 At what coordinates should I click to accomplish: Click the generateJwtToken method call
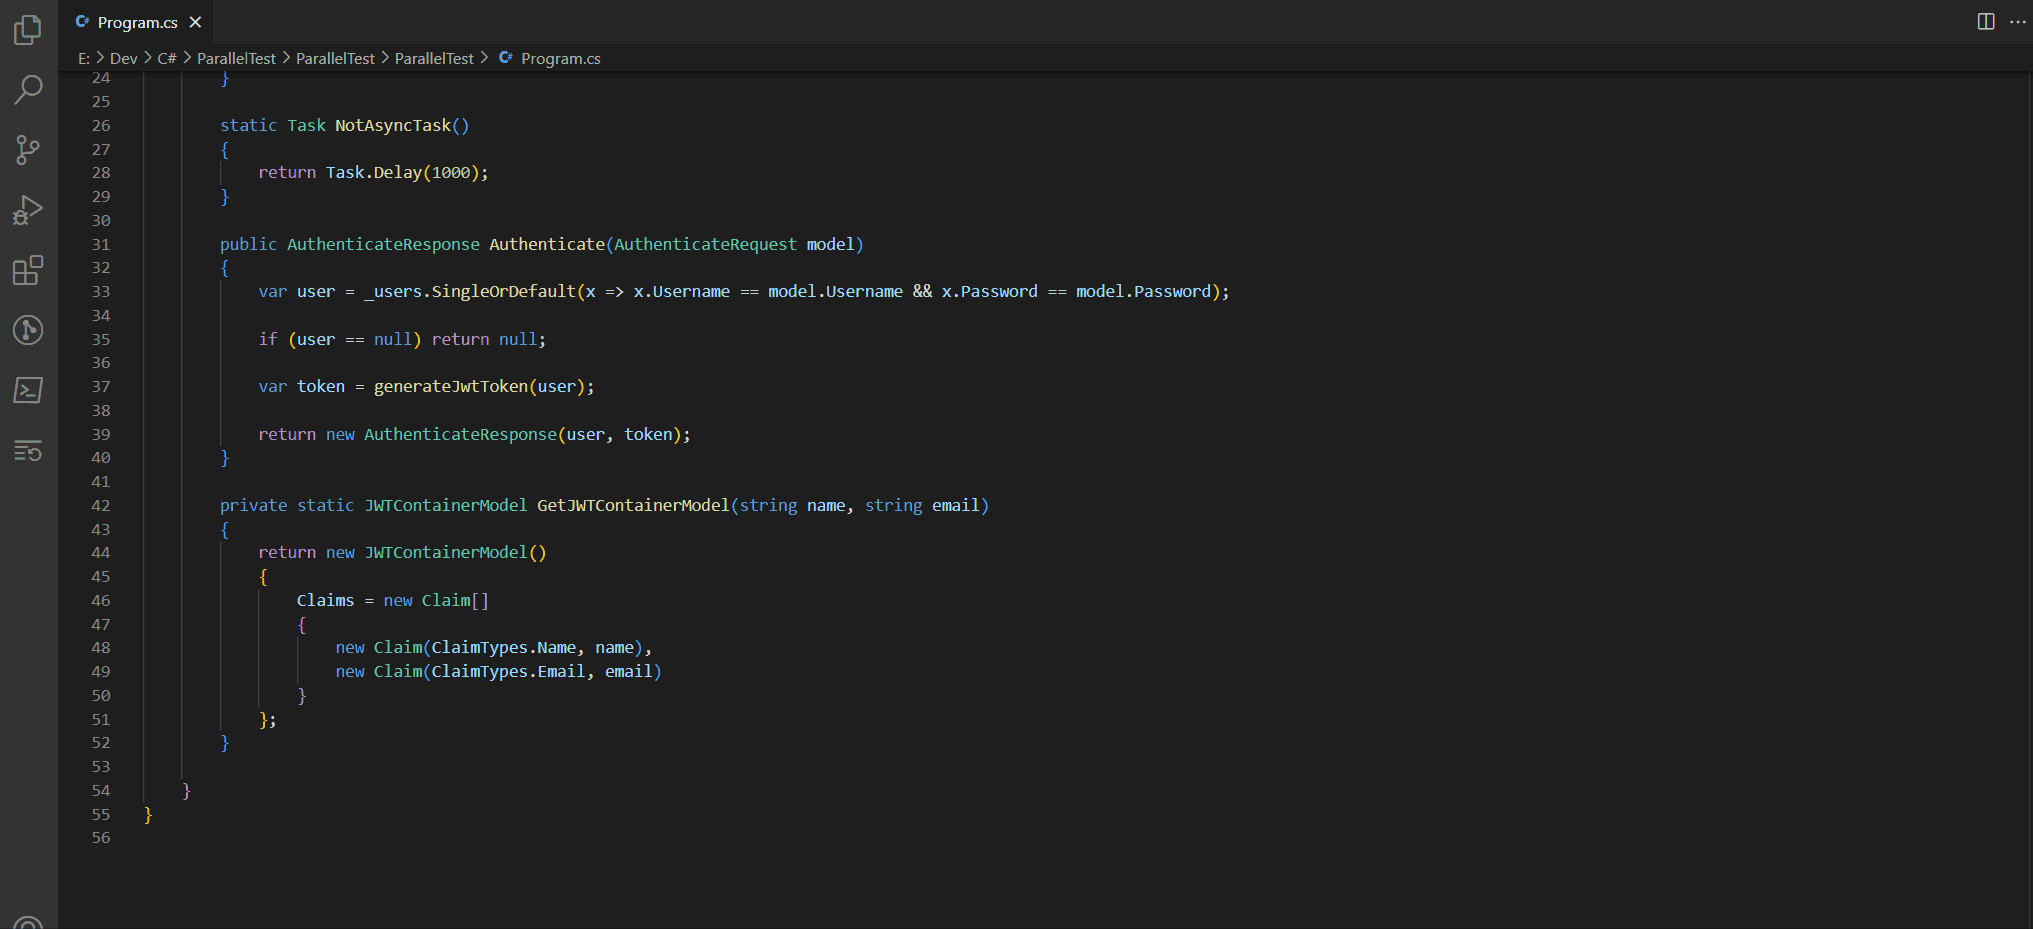450,387
